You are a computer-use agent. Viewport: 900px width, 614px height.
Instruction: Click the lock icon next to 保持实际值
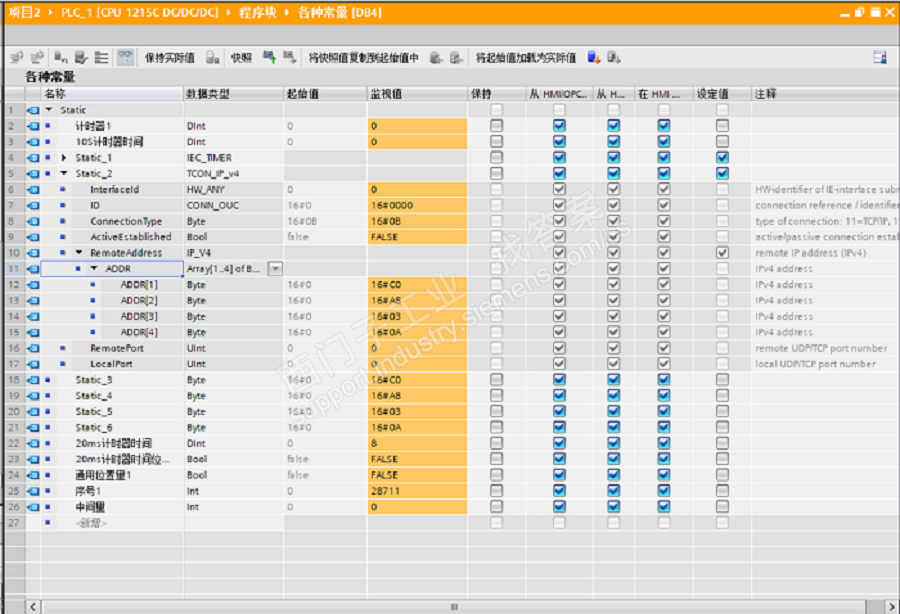[212, 57]
